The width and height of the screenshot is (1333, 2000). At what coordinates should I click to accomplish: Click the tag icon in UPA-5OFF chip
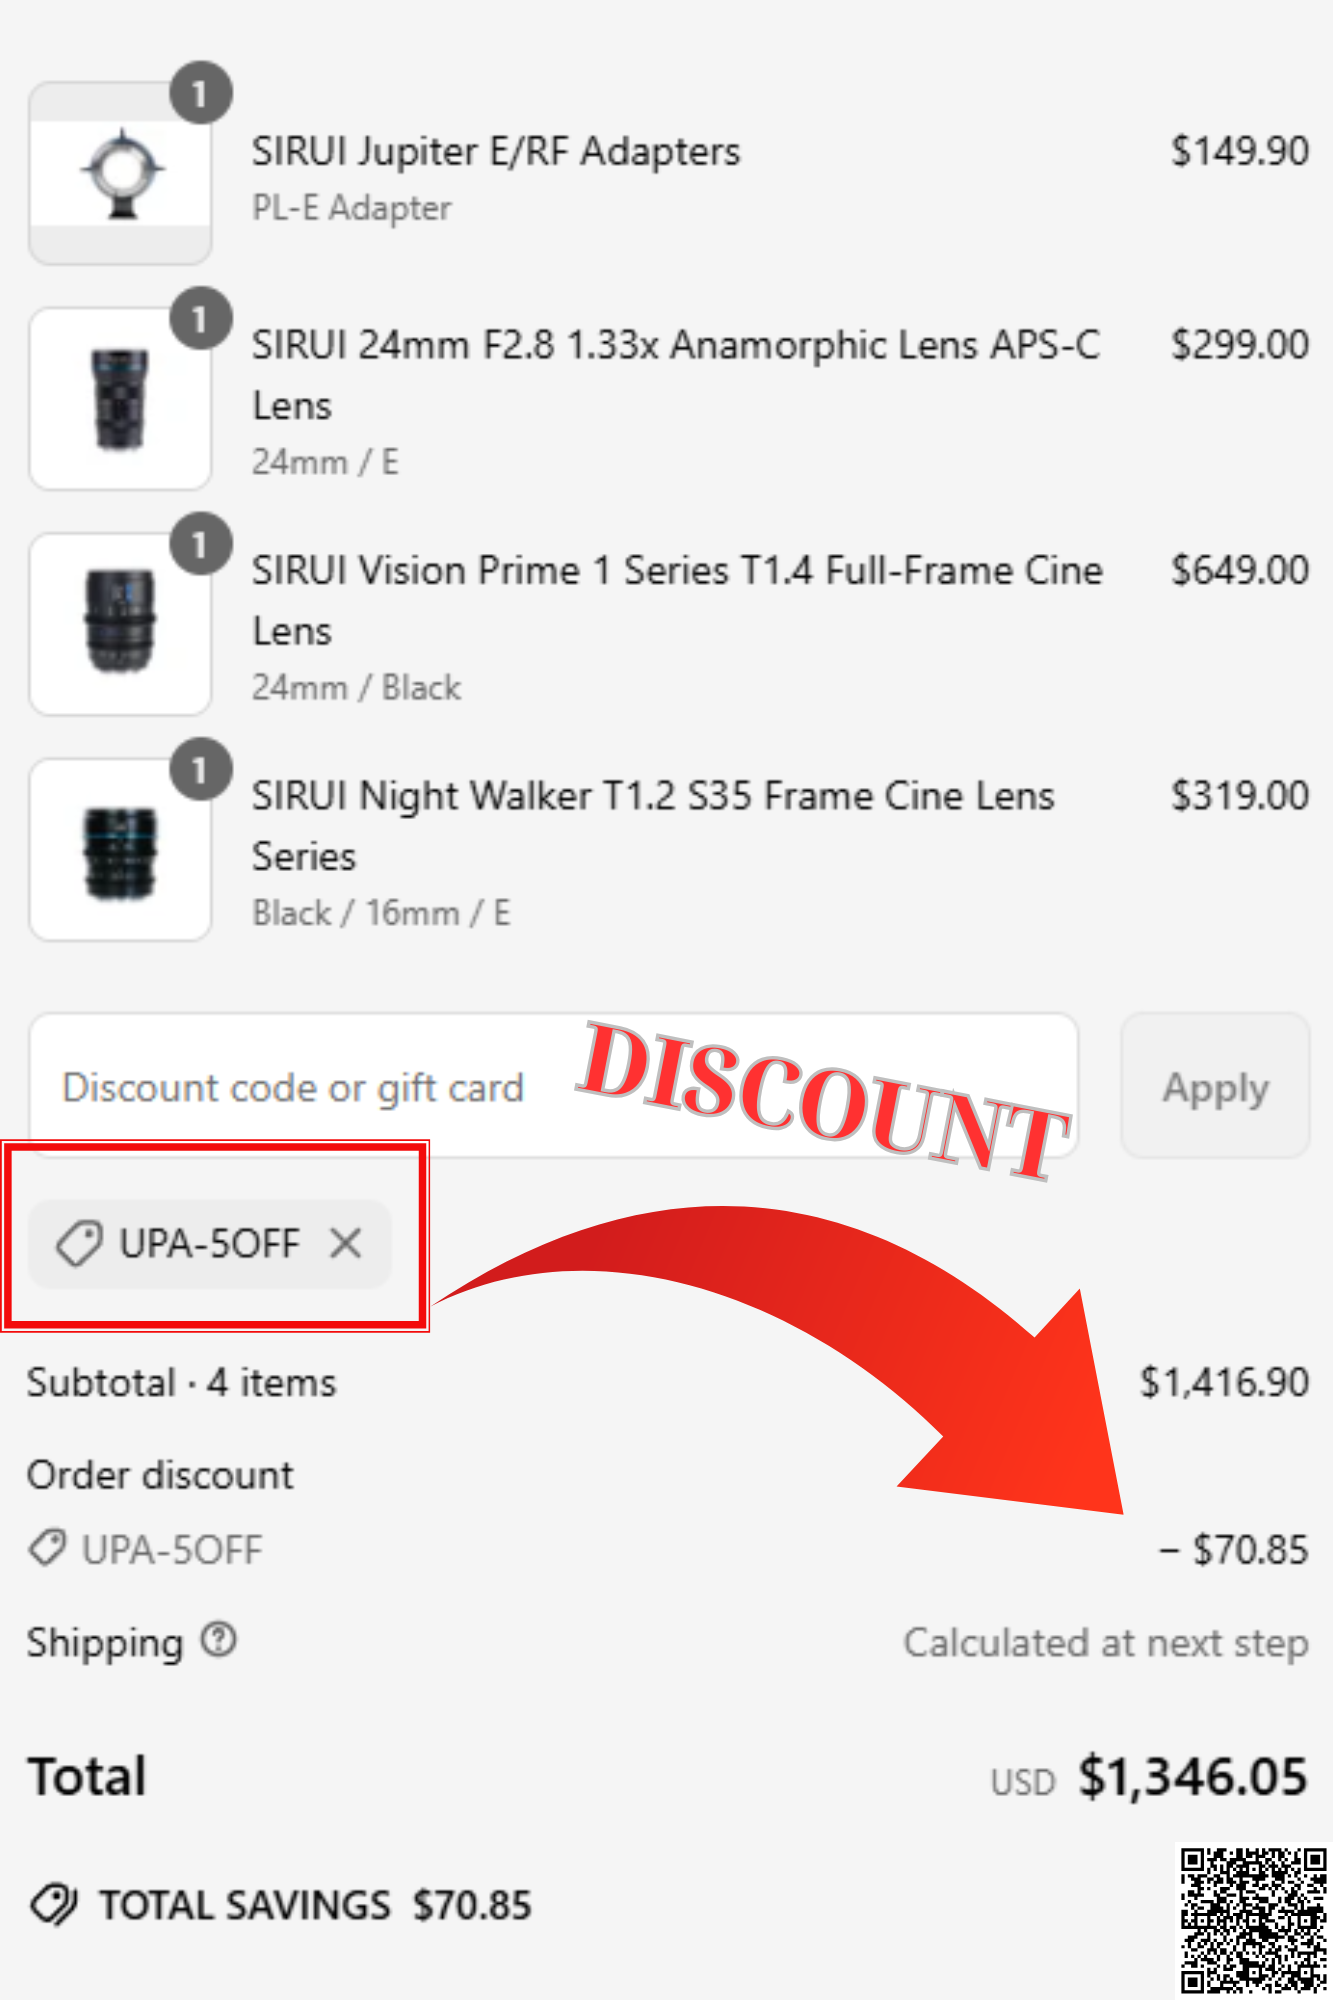click(79, 1244)
